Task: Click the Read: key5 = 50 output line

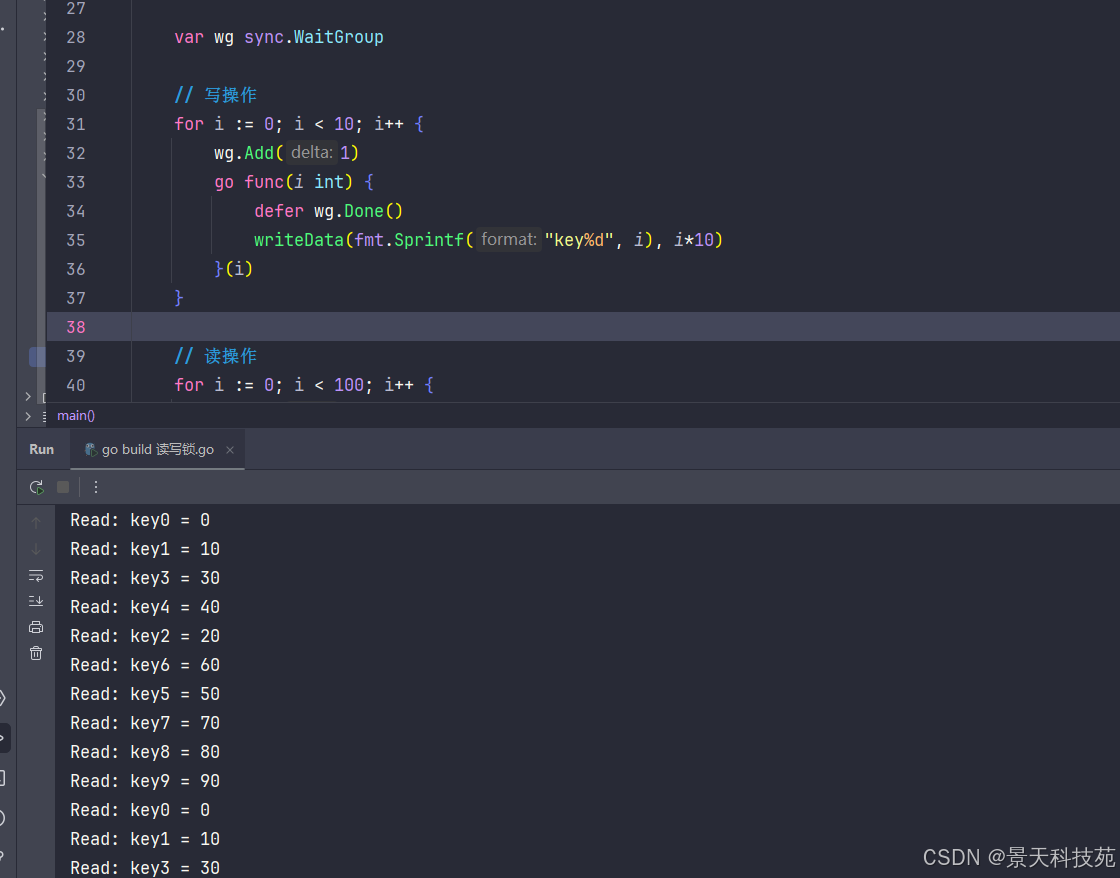Action: (x=145, y=694)
